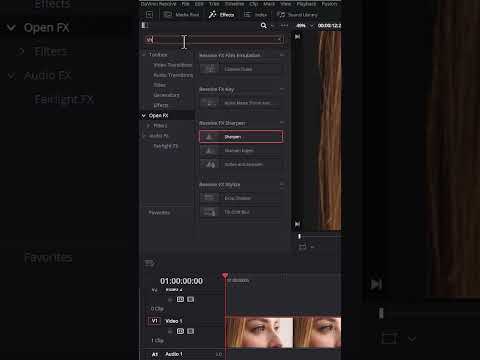Click the viewer mode icon below the scrubber
Screen dimensions: 480x360
click(x=302, y=247)
